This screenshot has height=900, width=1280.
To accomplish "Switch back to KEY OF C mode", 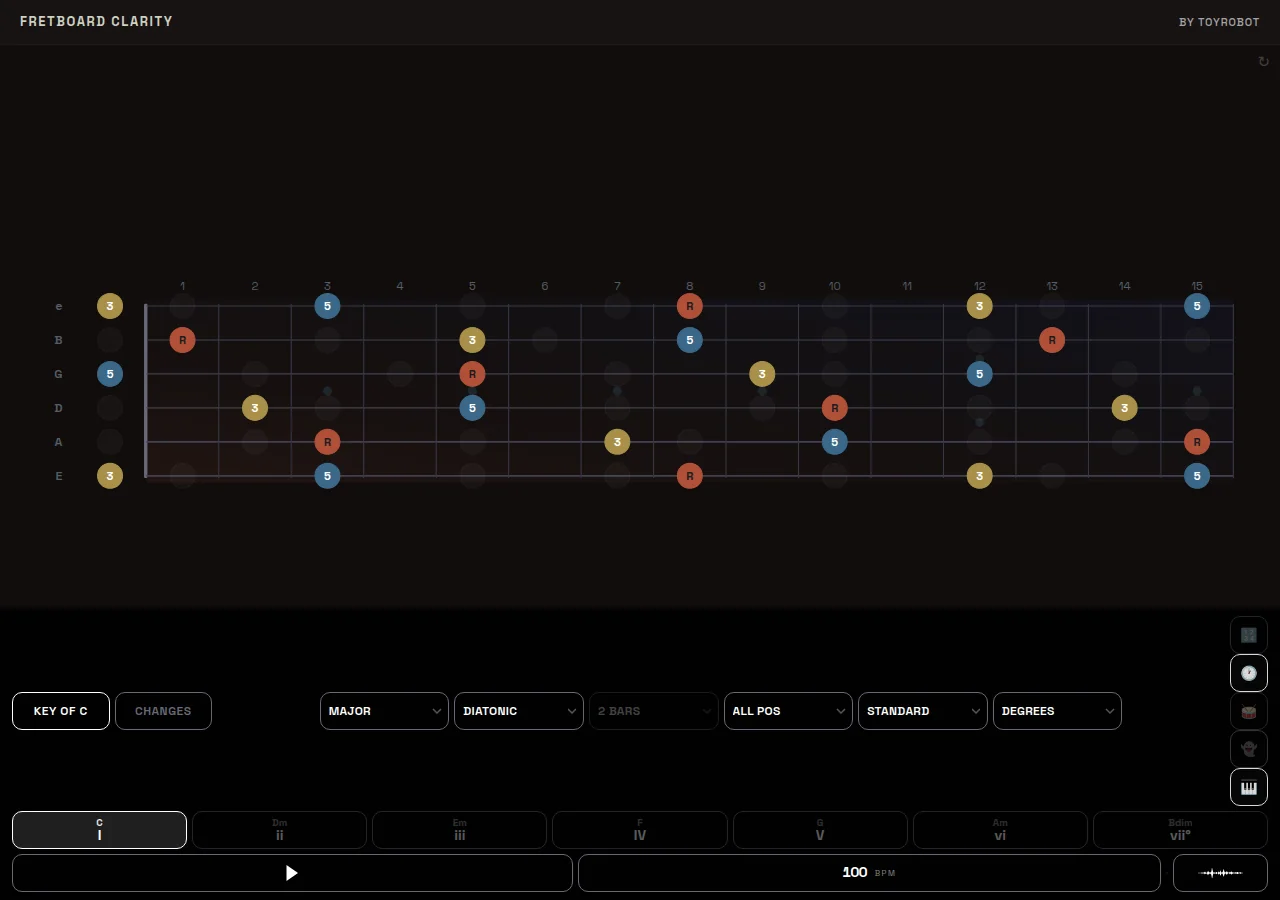I will pyautogui.click(x=61, y=711).
